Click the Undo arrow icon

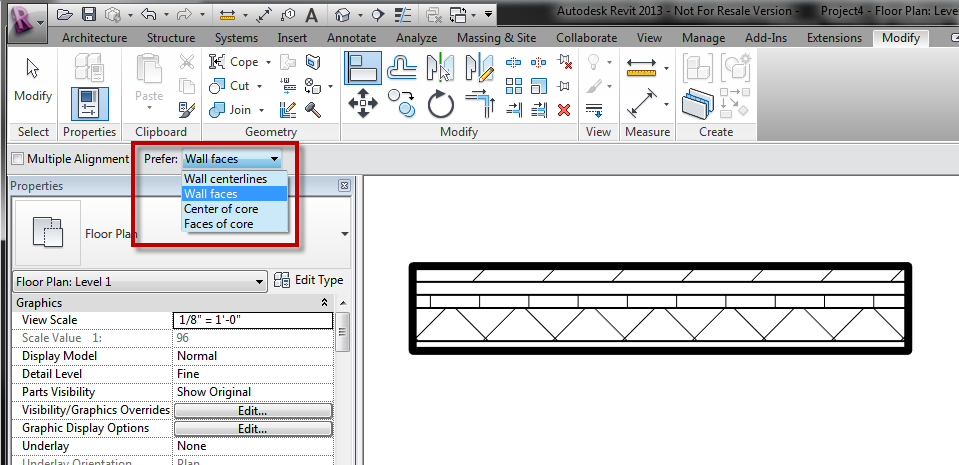pyautogui.click(x=149, y=13)
